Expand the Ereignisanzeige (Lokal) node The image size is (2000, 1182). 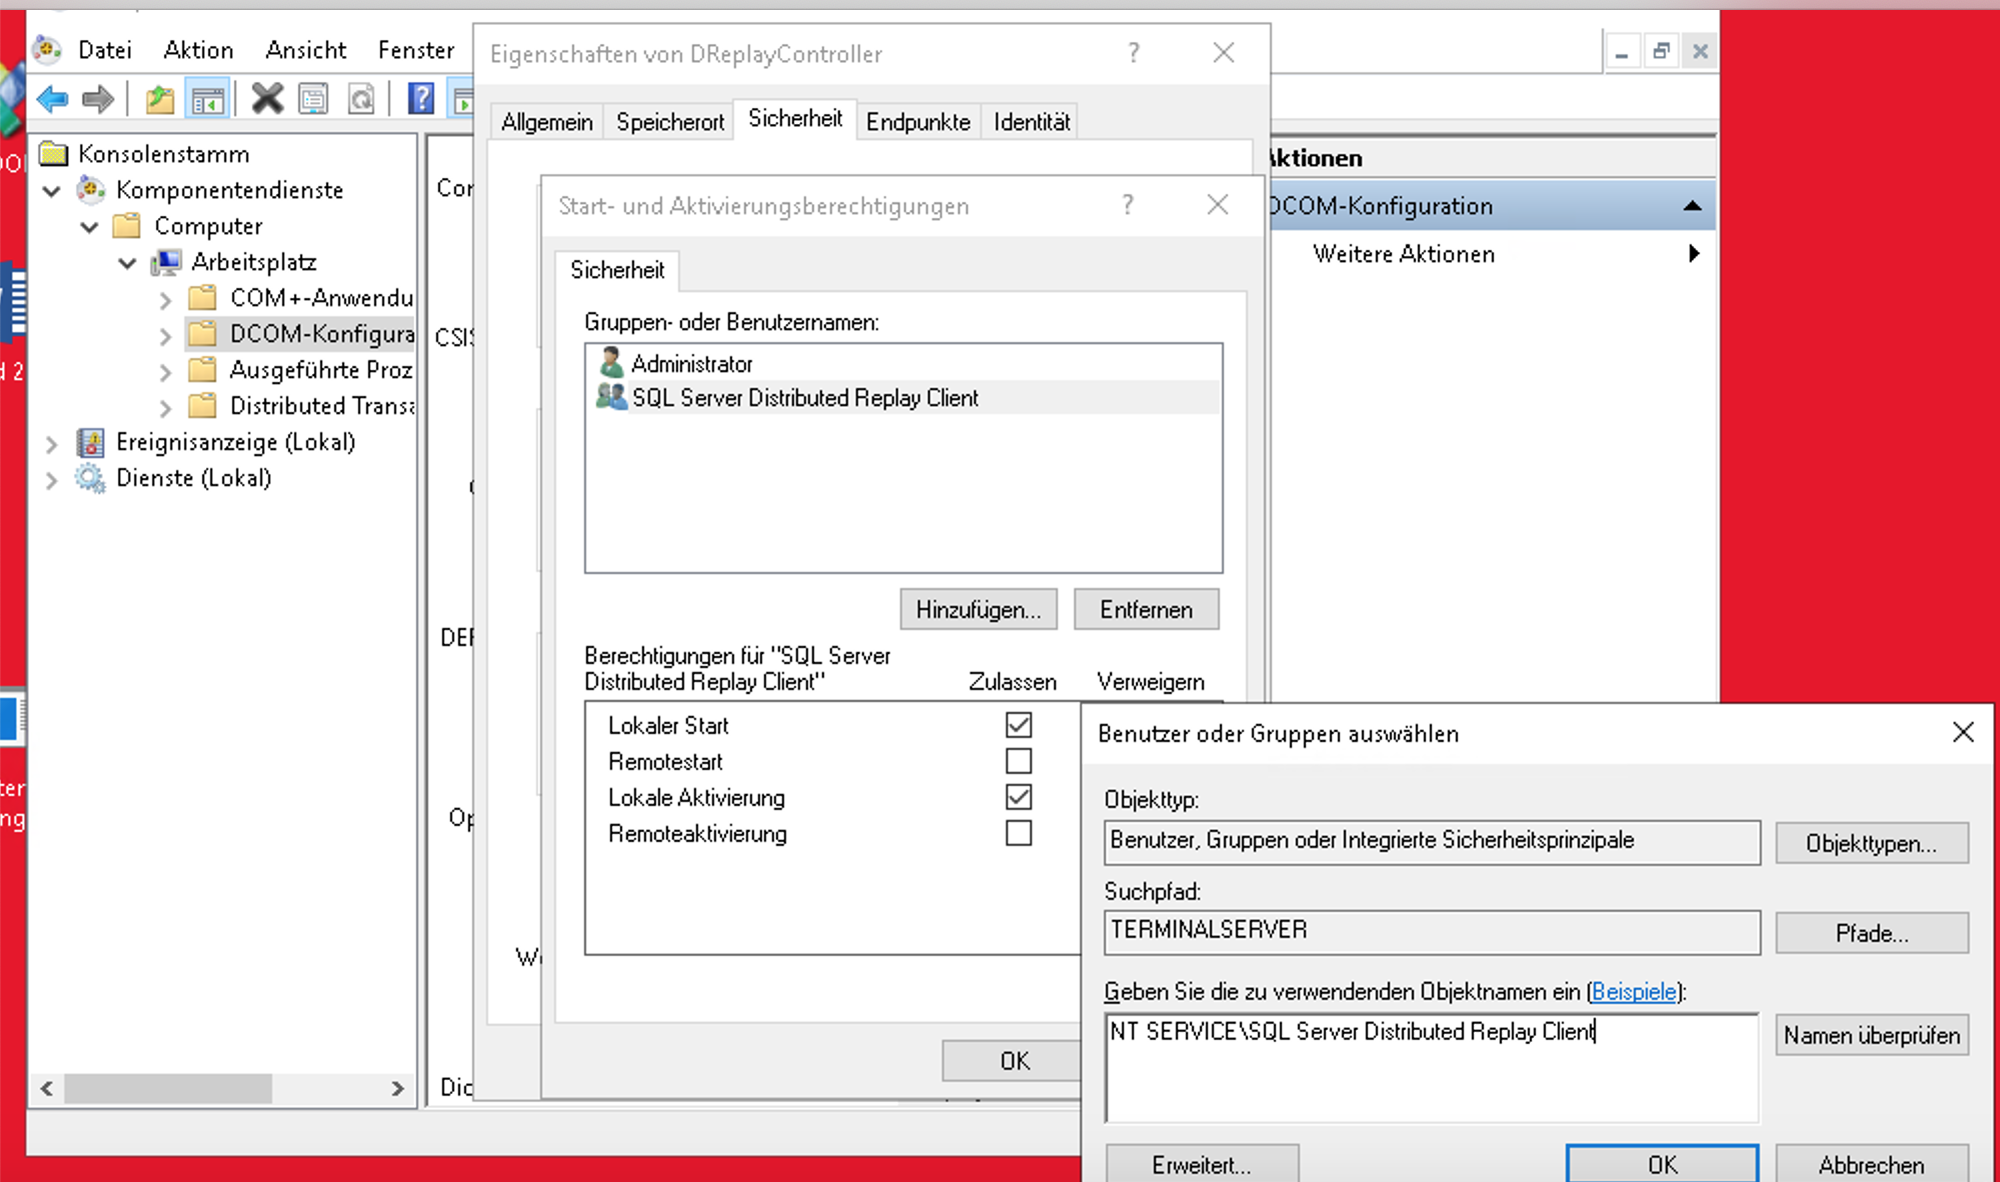tap(52, 444)
